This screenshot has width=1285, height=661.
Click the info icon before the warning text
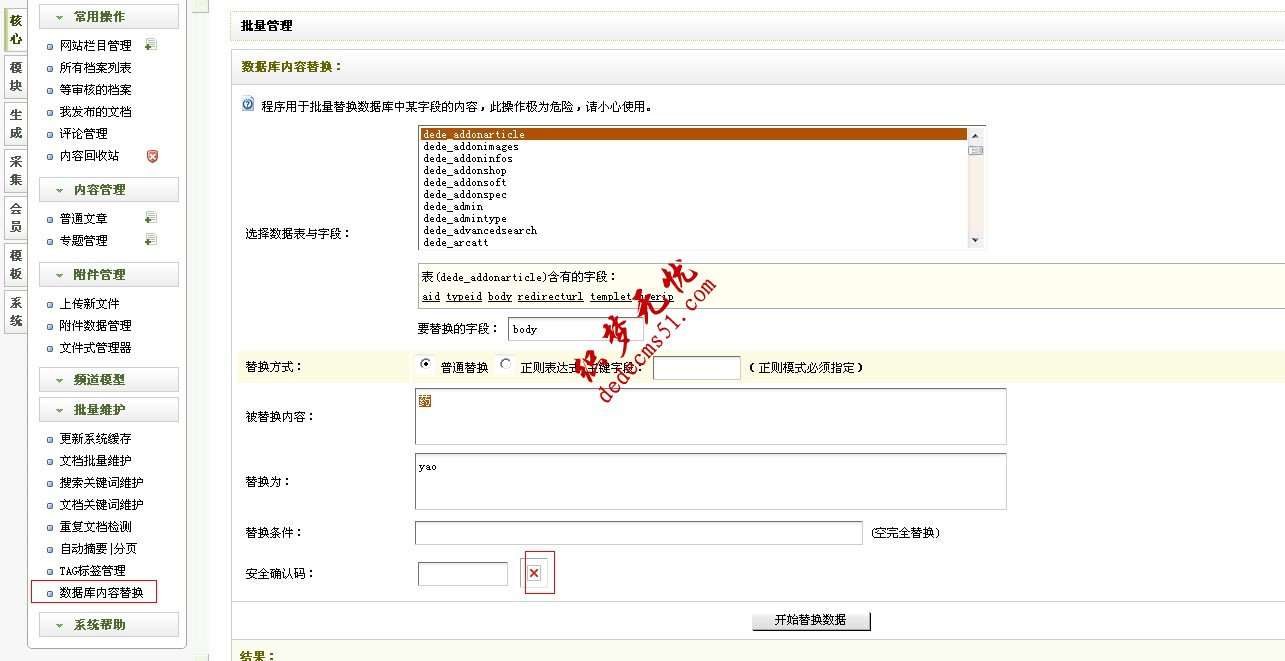point(246,105)
